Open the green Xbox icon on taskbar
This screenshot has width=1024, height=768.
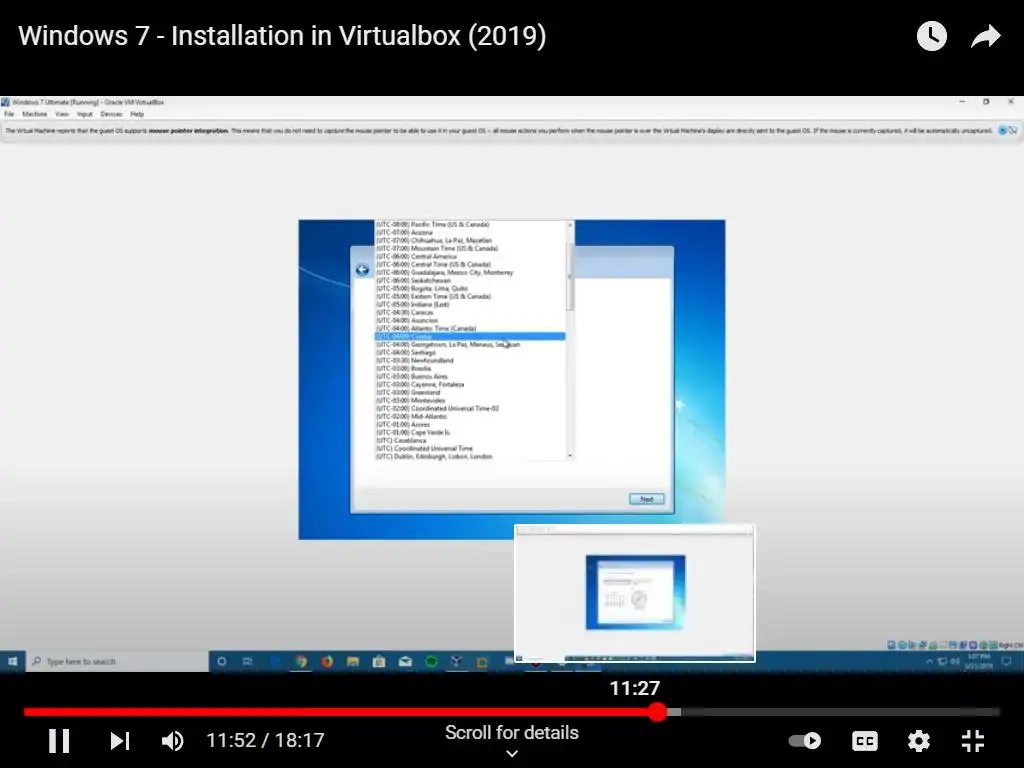coord(431,662)
